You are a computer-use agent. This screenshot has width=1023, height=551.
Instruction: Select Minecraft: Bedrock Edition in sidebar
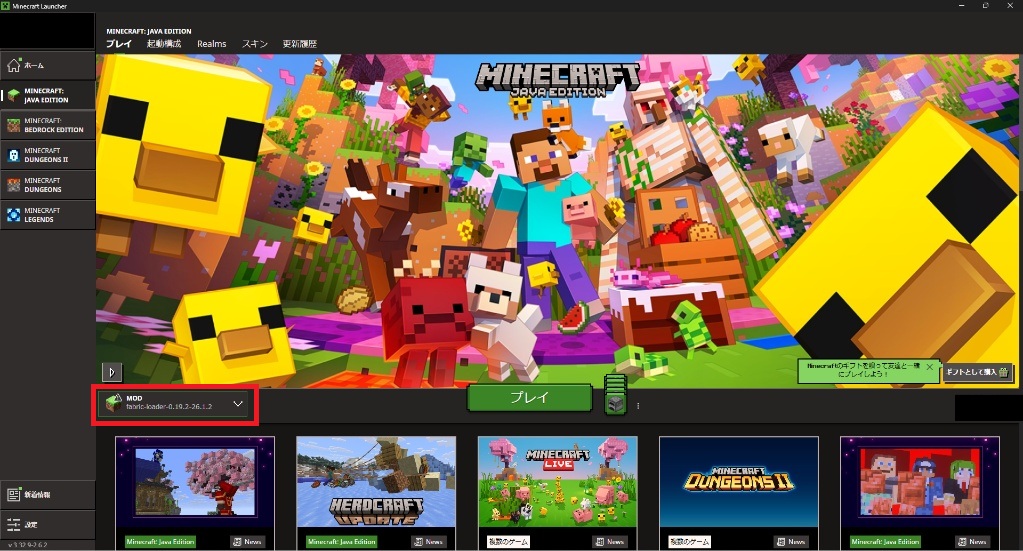point(48,125)
